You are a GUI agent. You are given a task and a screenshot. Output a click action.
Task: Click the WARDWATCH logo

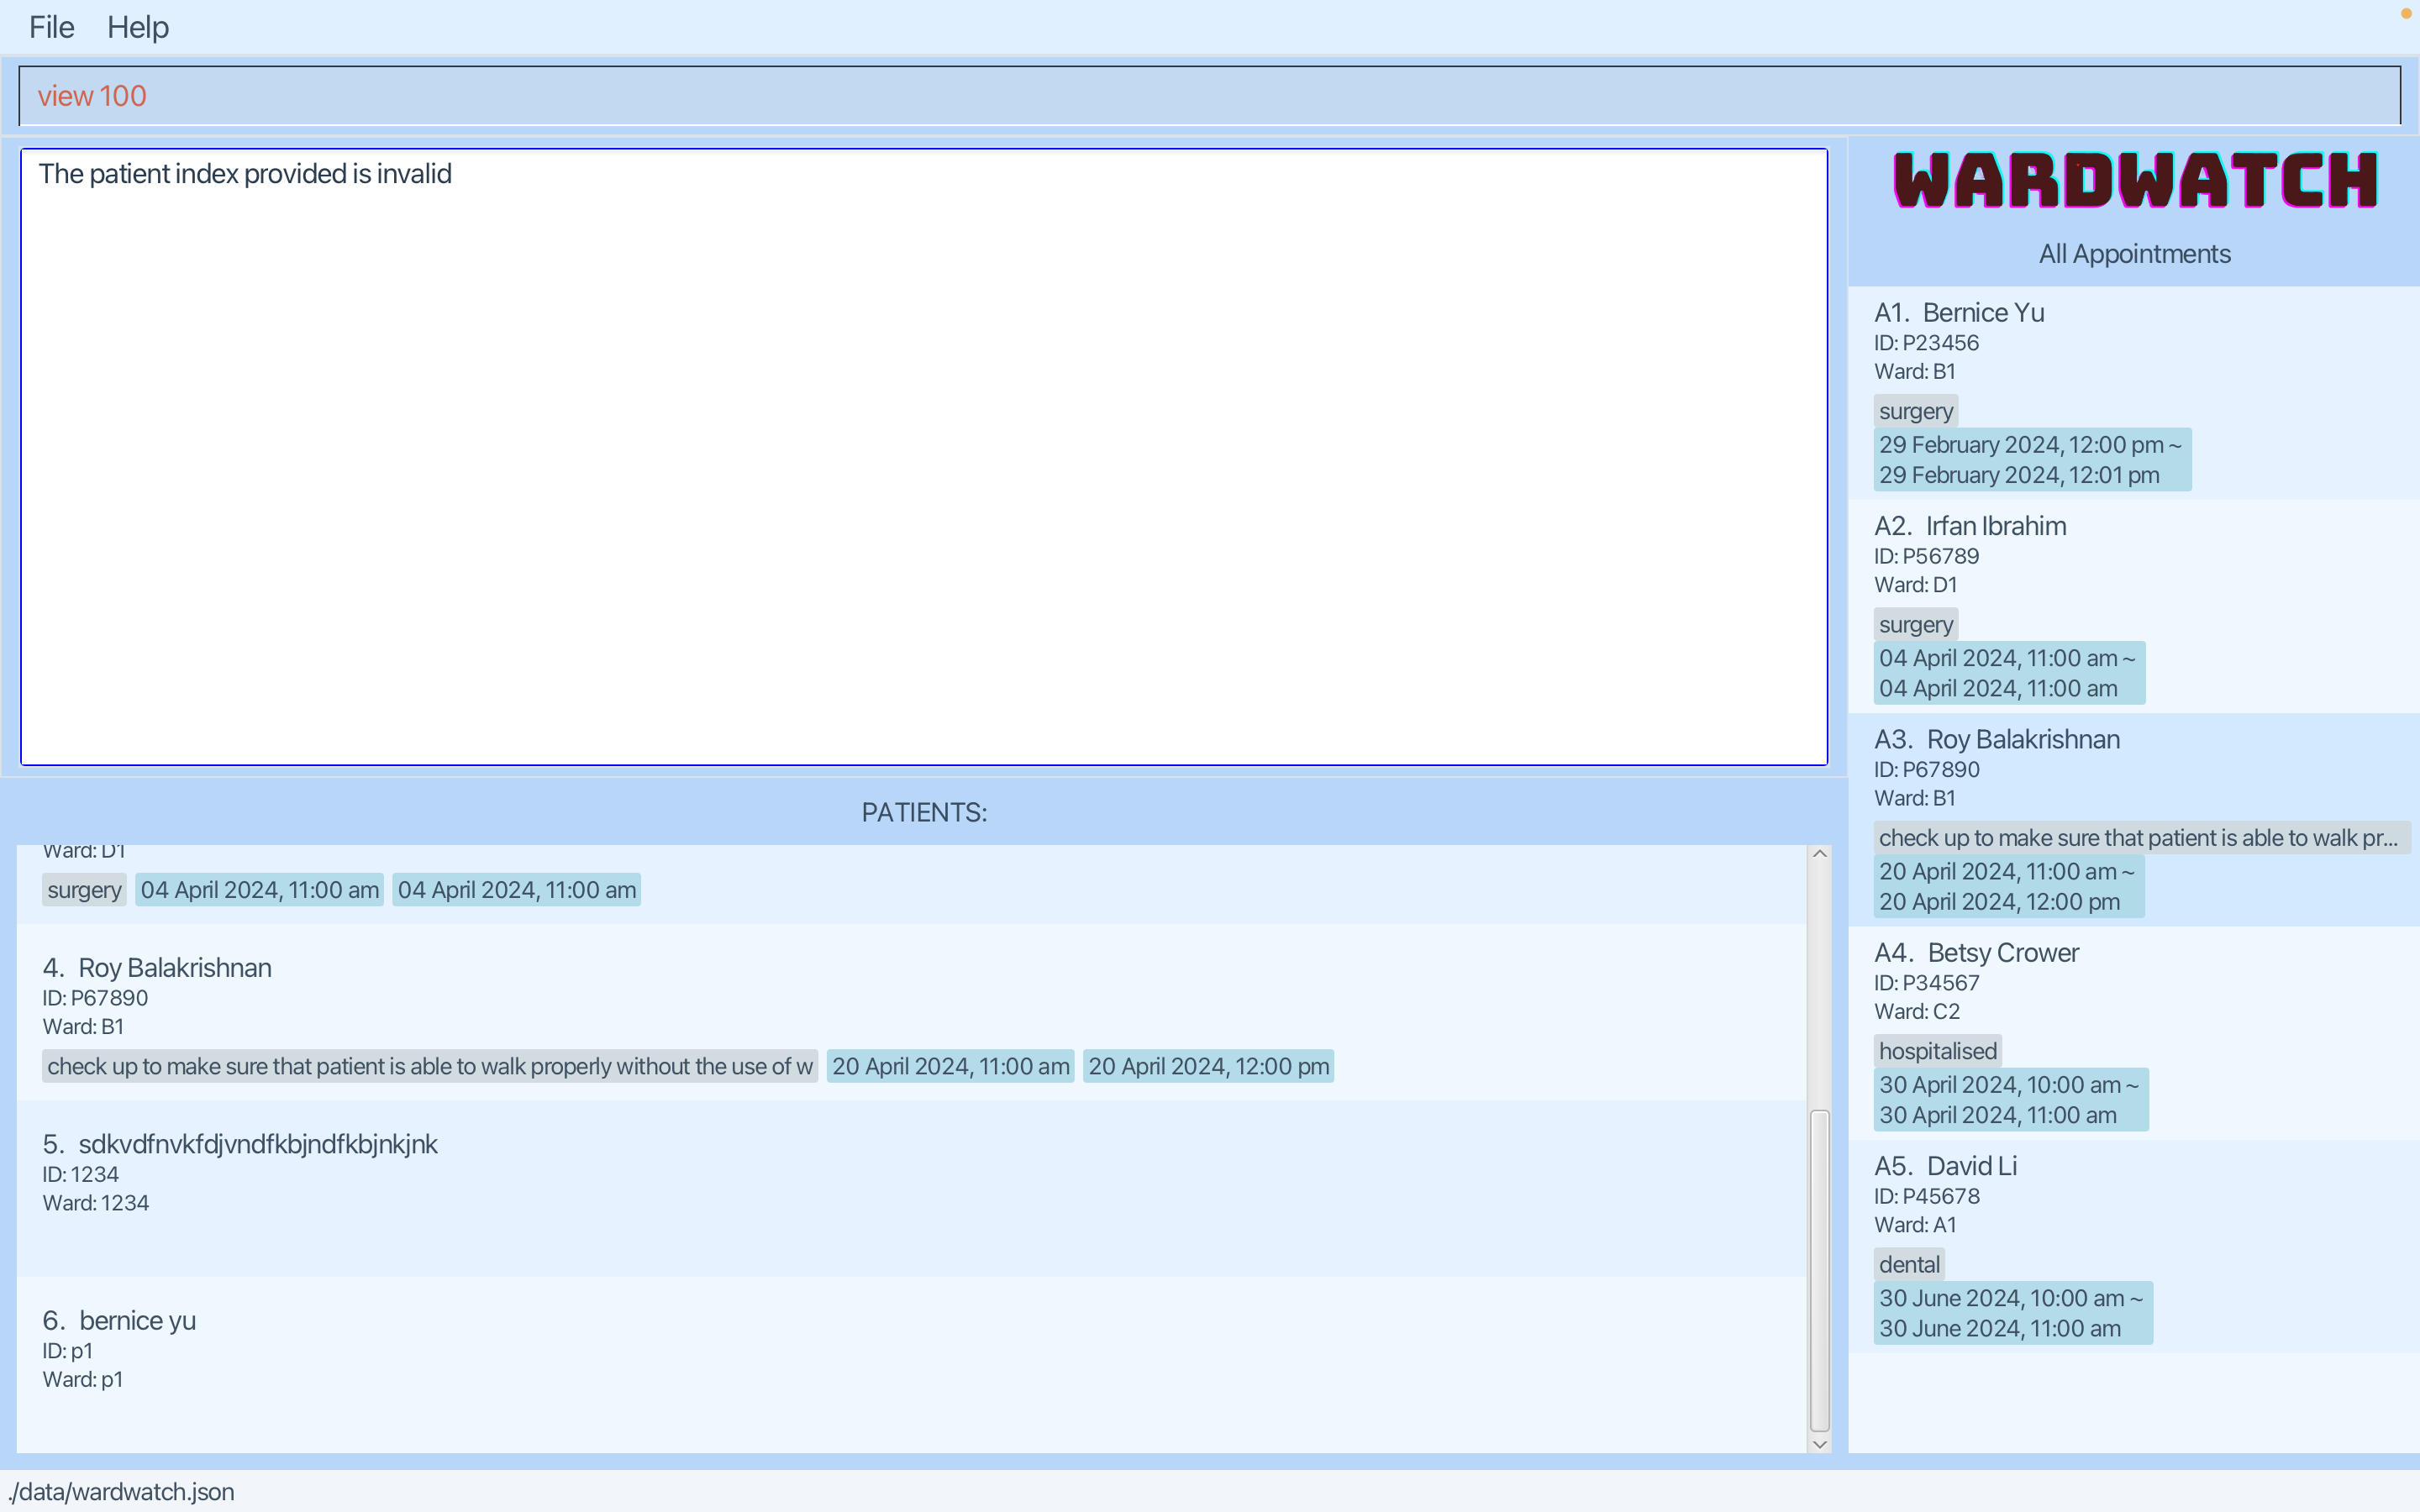[2134, 181]
